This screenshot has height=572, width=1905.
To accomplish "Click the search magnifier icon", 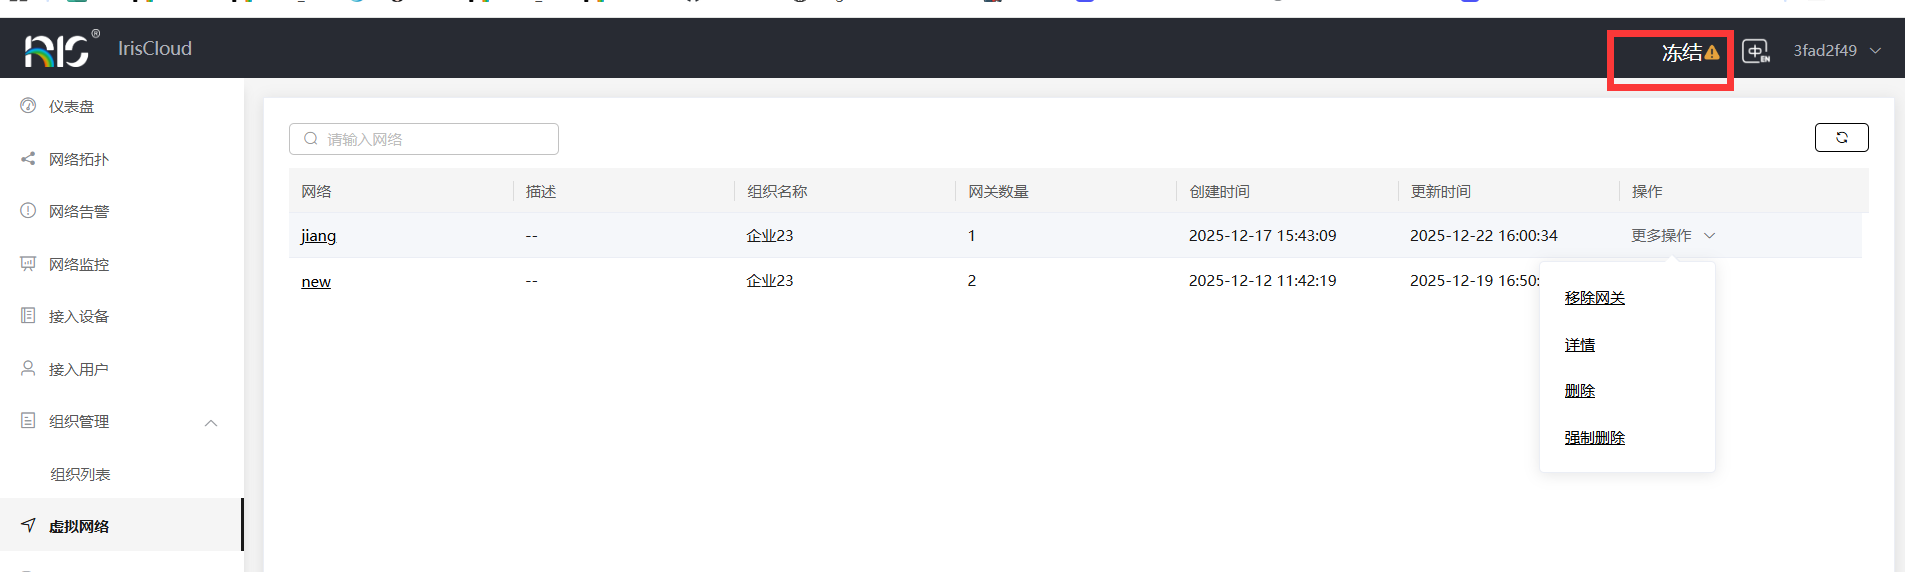I will (x=311, y=139).
